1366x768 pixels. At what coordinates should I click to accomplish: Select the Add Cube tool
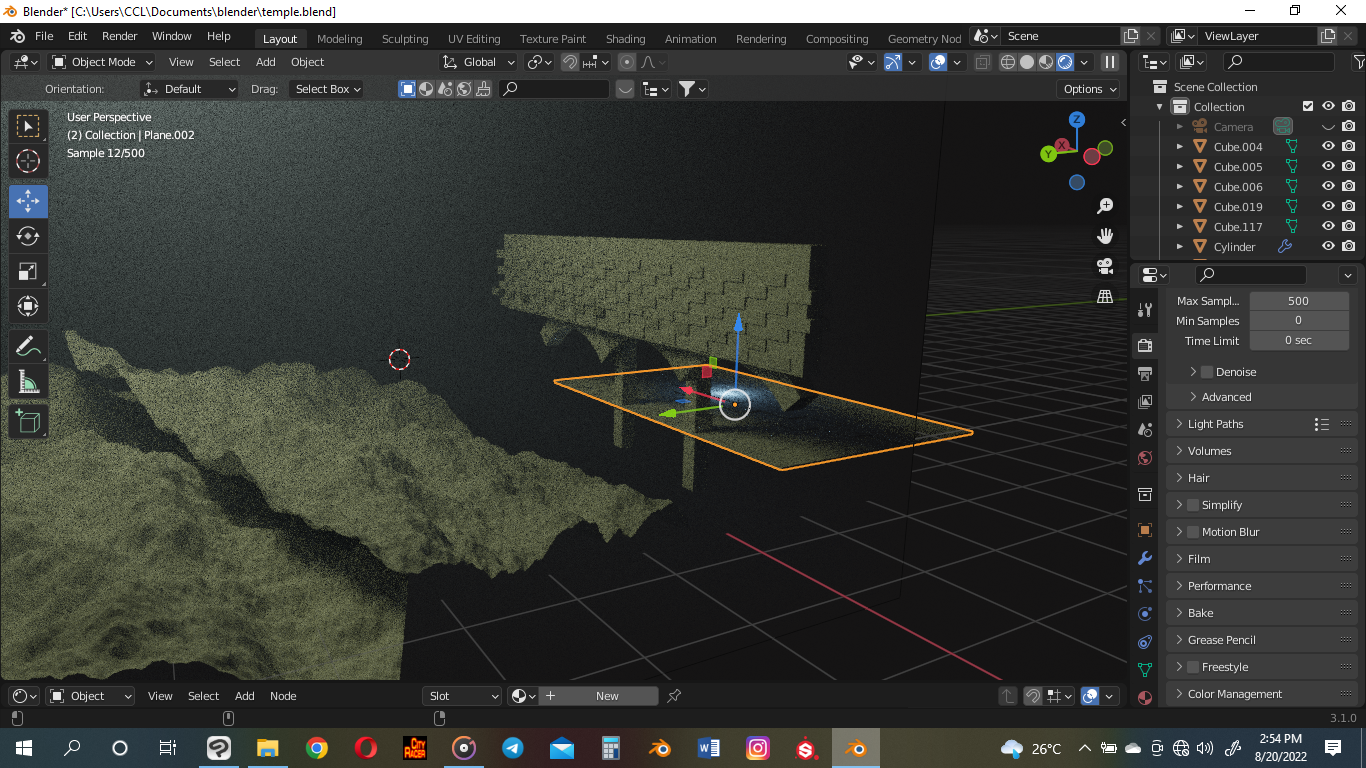(x=28, y=422)
